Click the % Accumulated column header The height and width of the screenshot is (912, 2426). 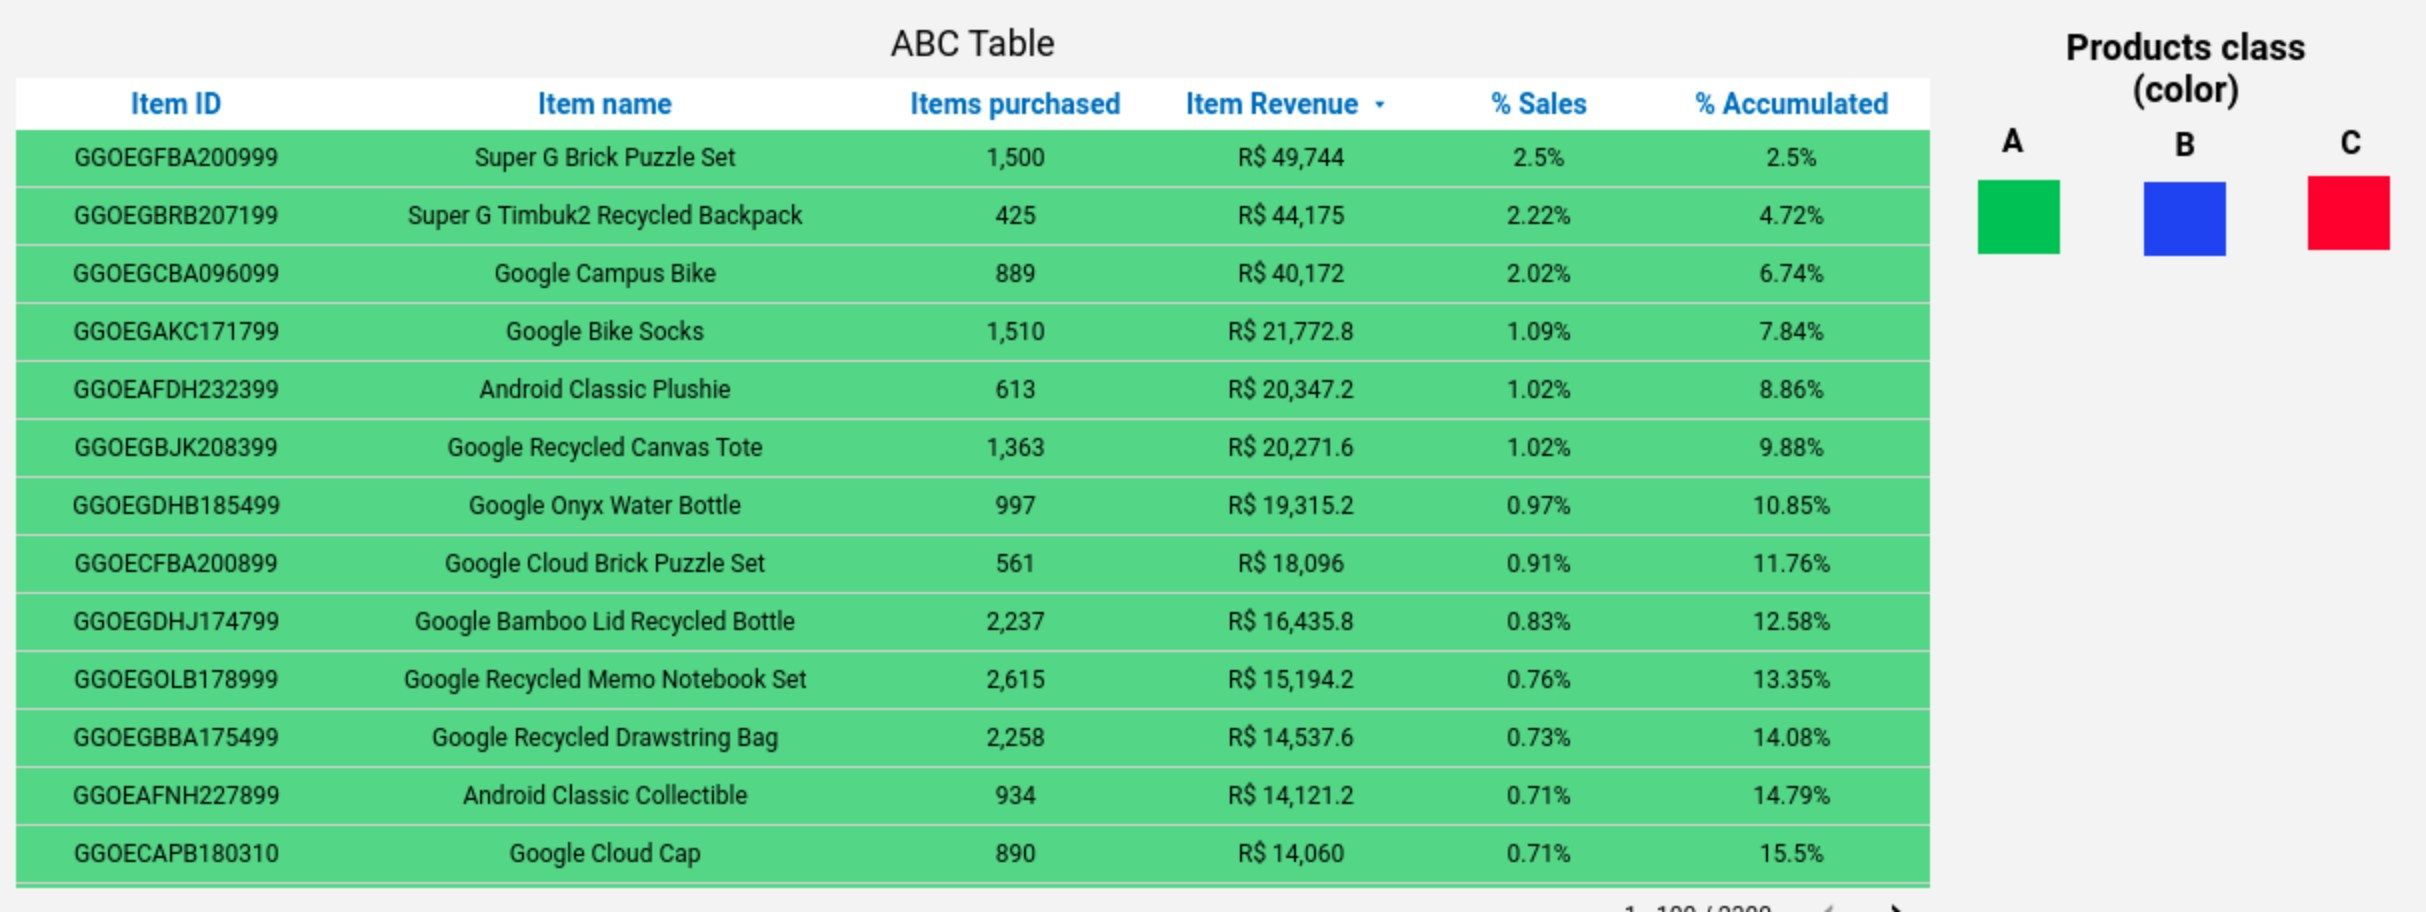[x=1791, y=104]
